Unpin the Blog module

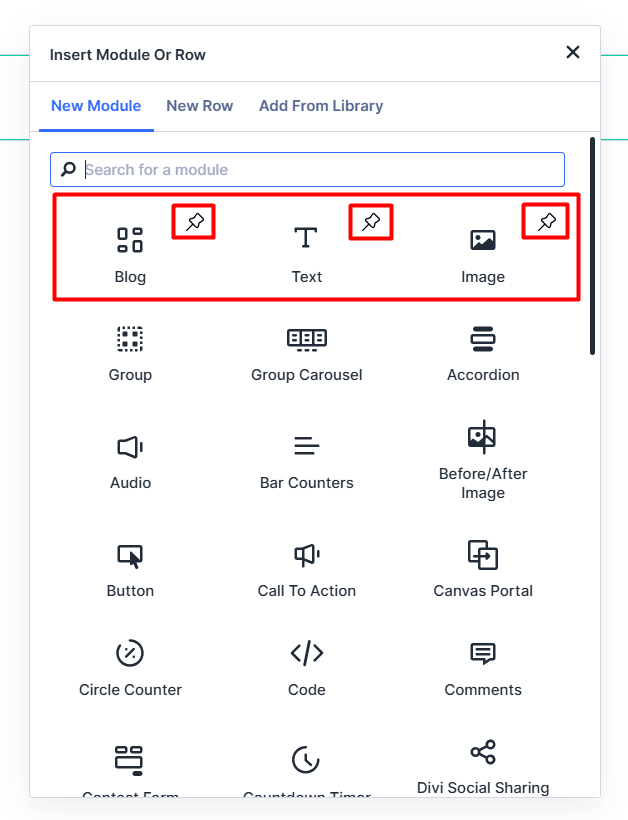(194, 222)
